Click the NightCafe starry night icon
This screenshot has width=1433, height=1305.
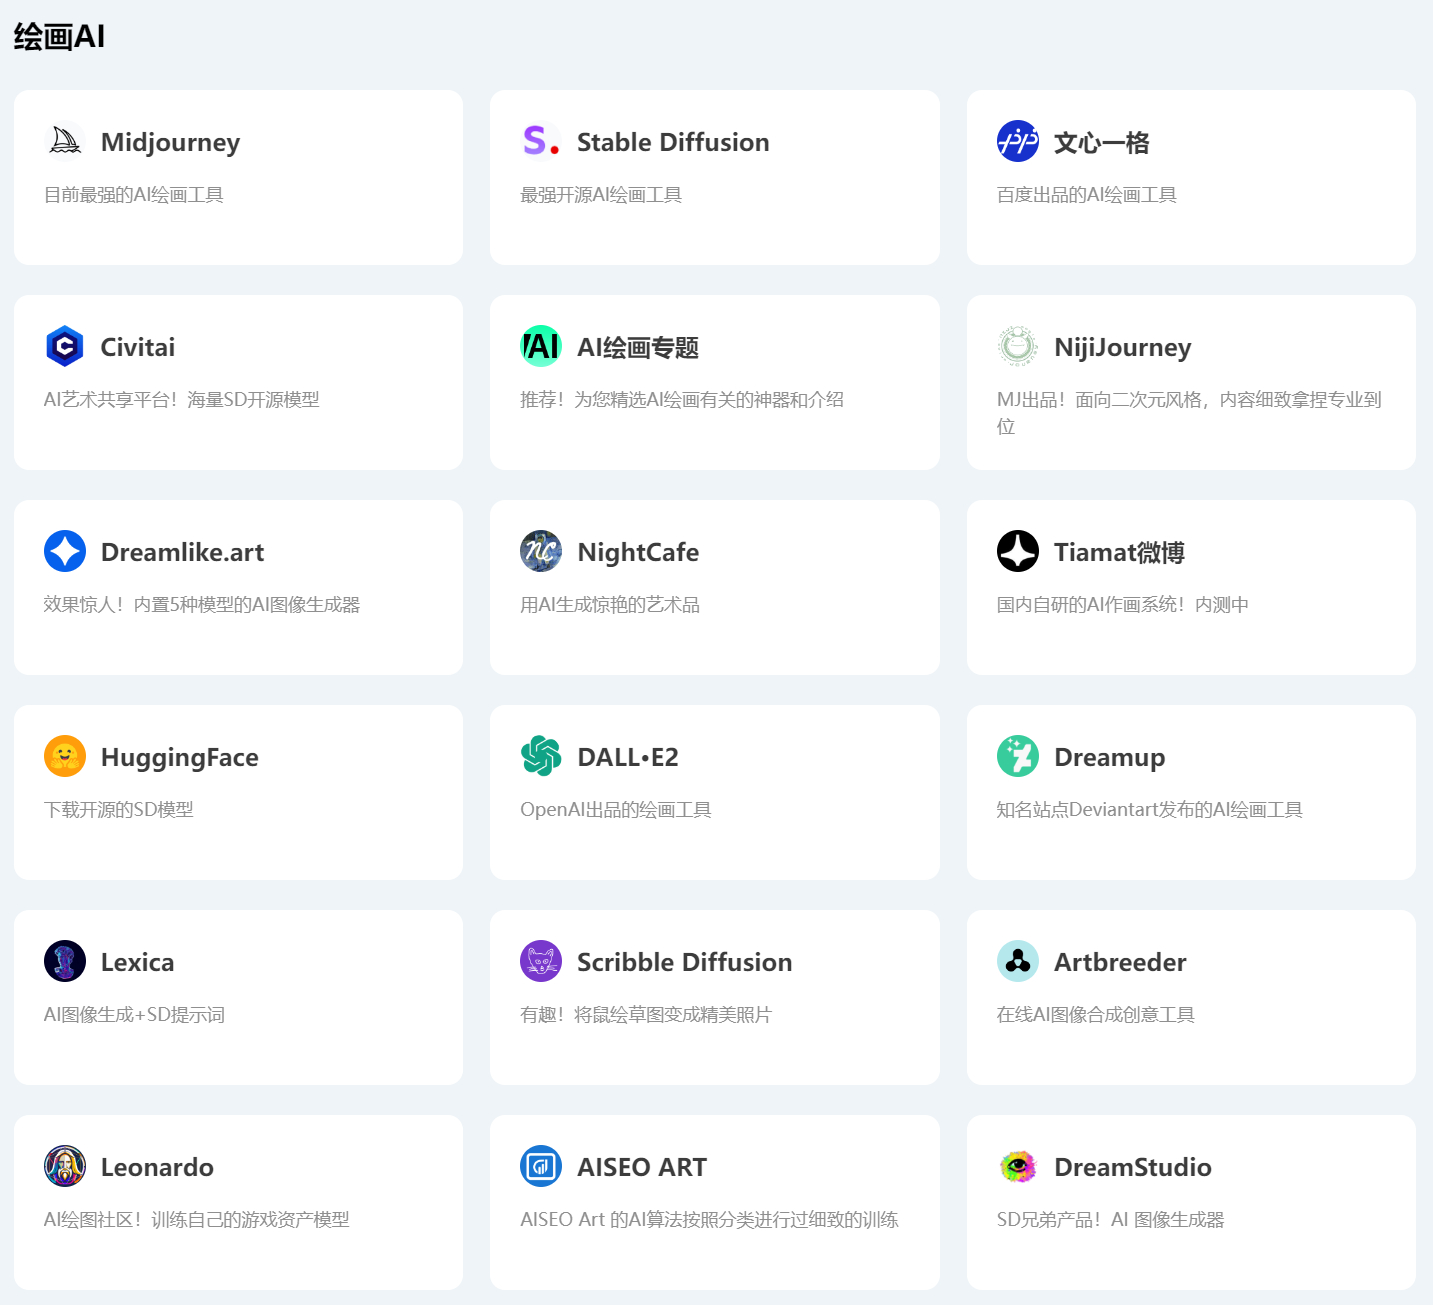tap(541, 551)
